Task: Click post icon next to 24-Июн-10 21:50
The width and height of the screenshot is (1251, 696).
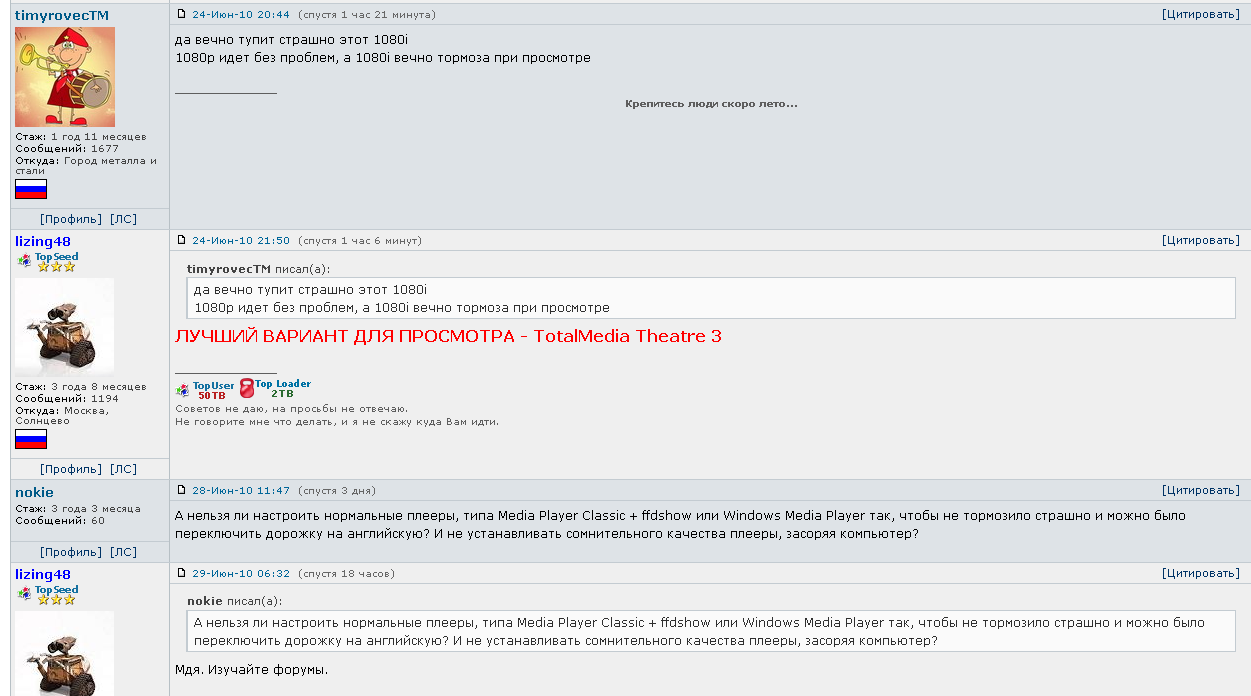Action: click(181, 240)
